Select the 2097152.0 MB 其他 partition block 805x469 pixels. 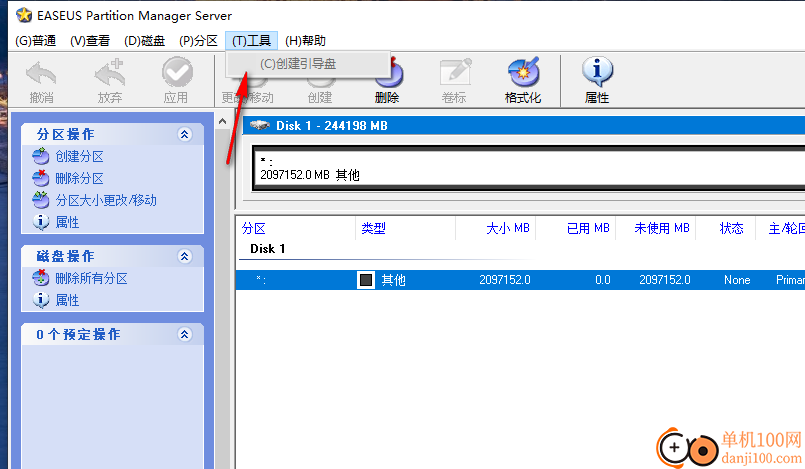pyautogui.click(x=529, y=168)
